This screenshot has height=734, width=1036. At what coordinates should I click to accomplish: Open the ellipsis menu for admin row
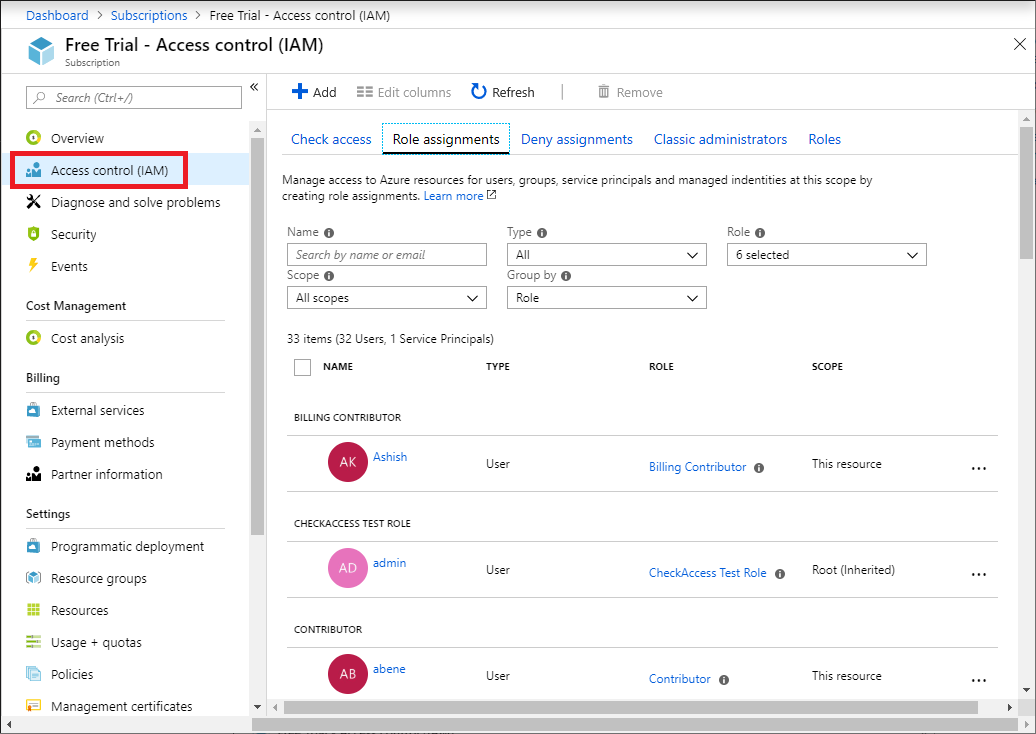pos(979,574)
